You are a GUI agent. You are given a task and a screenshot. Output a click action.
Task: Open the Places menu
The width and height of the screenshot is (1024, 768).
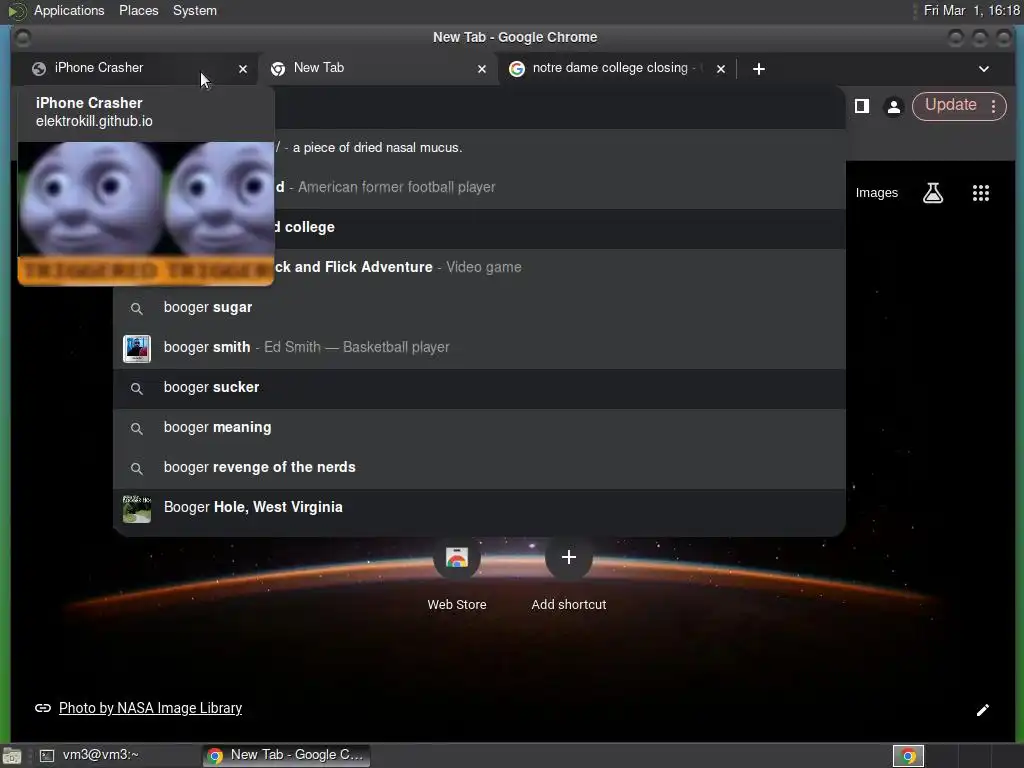[138, 10]
